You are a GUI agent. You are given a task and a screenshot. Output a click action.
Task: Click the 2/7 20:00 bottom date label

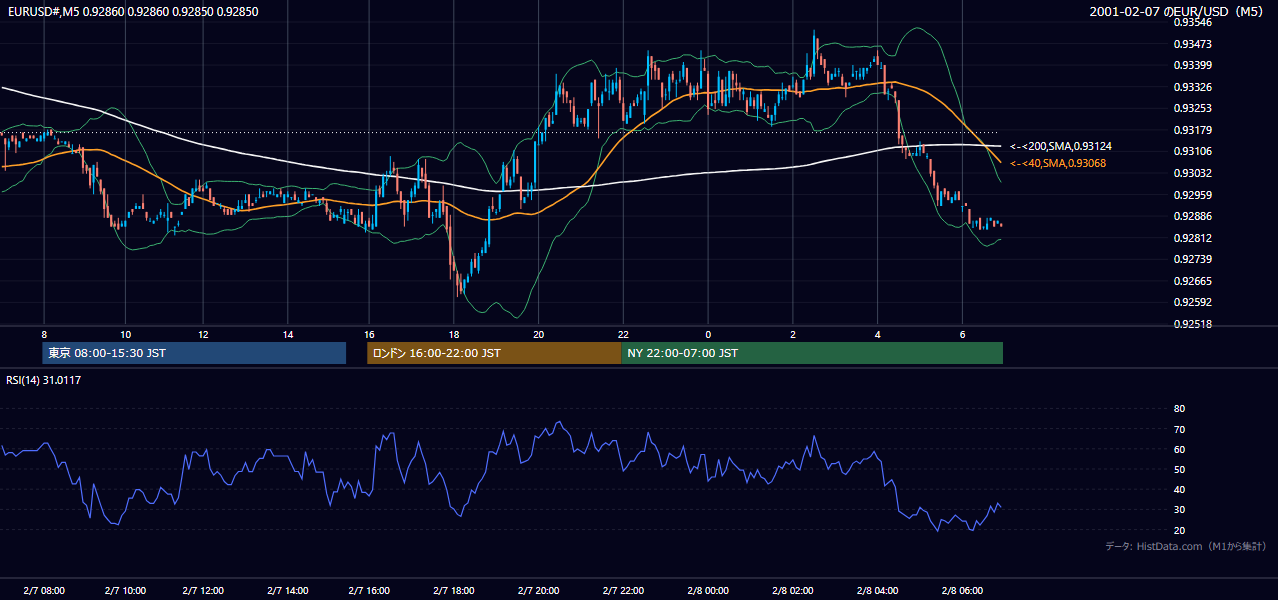point(538,591)
